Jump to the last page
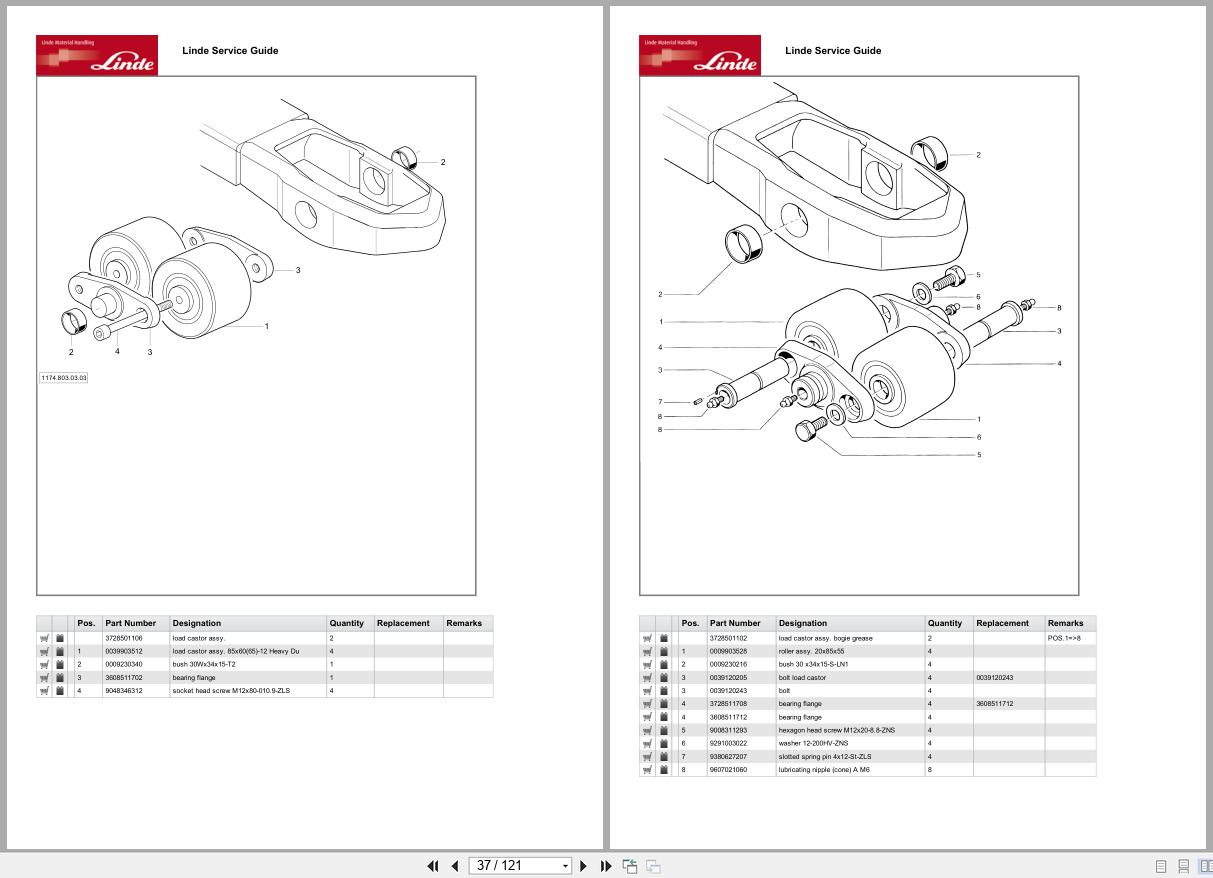 click(606, 866)
